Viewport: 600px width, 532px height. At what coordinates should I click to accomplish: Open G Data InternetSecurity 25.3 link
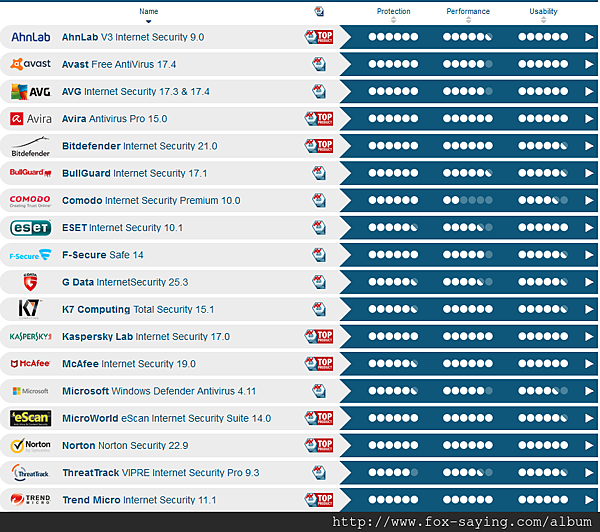tap(125, 282)
